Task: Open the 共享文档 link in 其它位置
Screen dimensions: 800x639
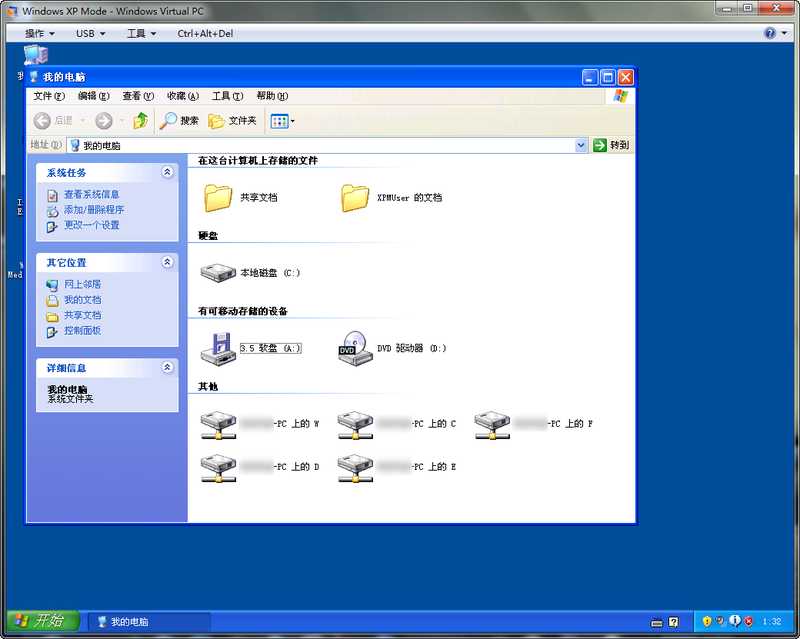Action: tap(82, 315)
